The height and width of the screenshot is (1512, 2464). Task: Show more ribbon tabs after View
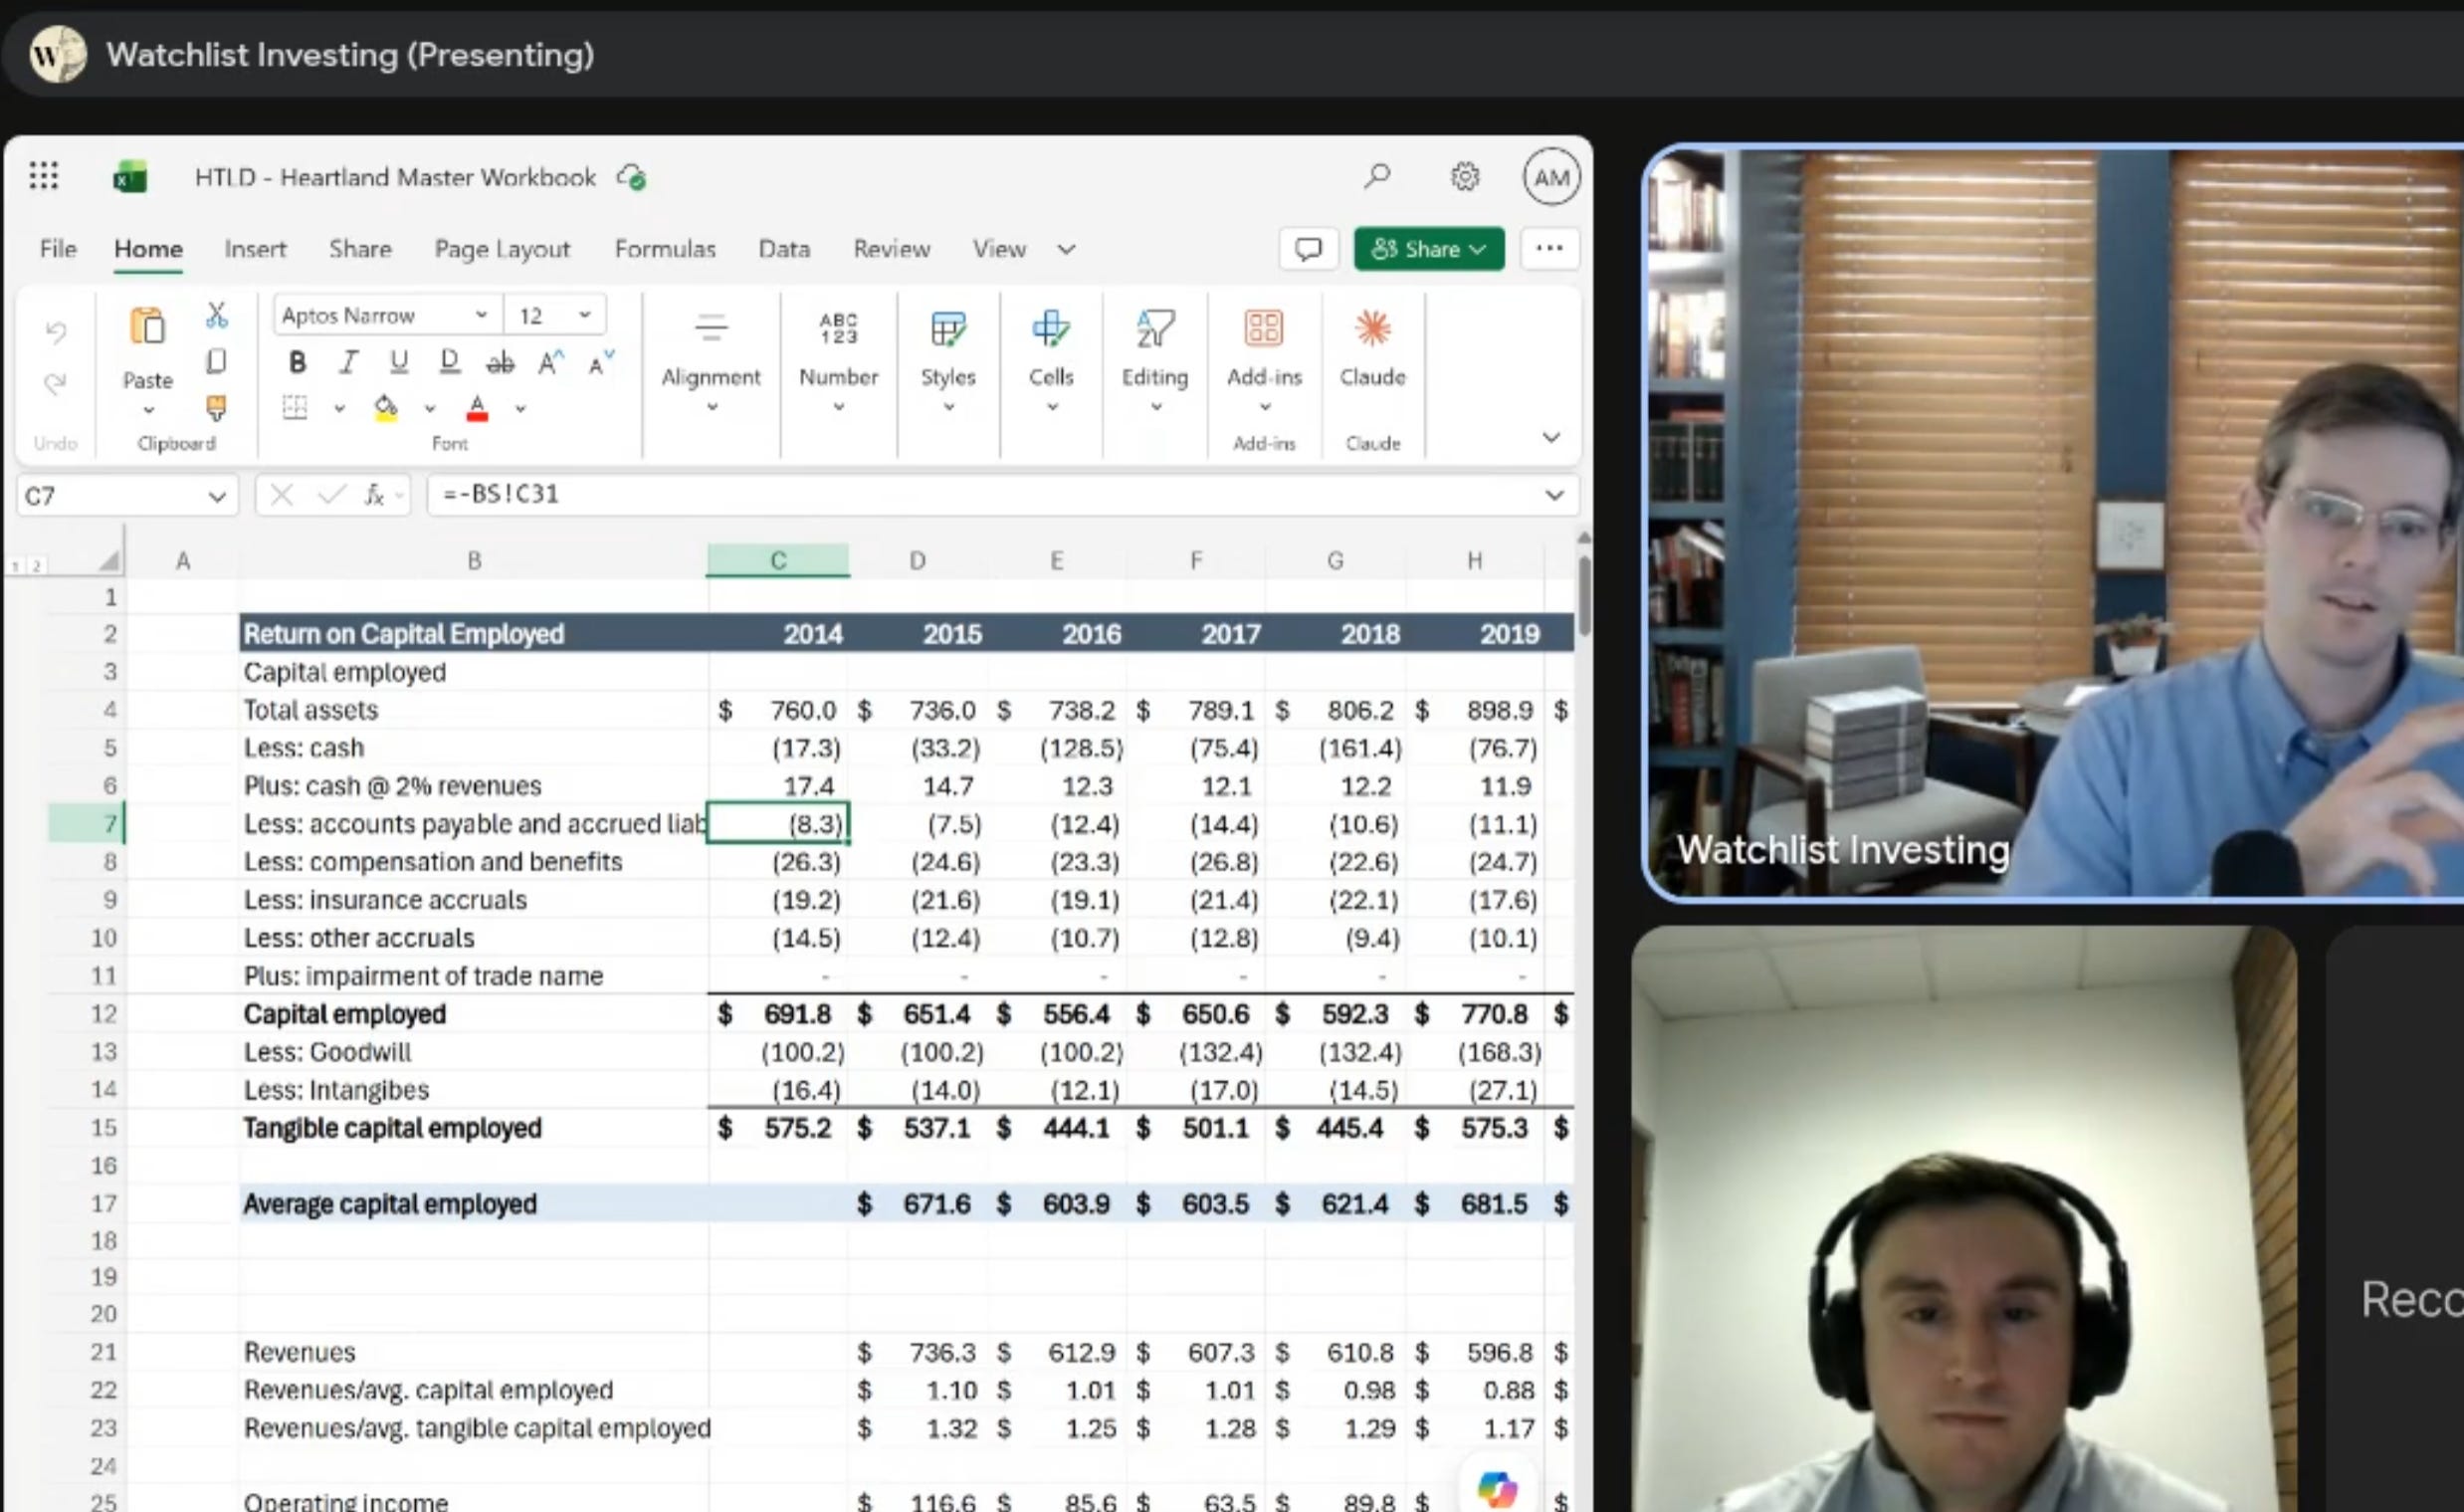click(x=1066, y=249)
